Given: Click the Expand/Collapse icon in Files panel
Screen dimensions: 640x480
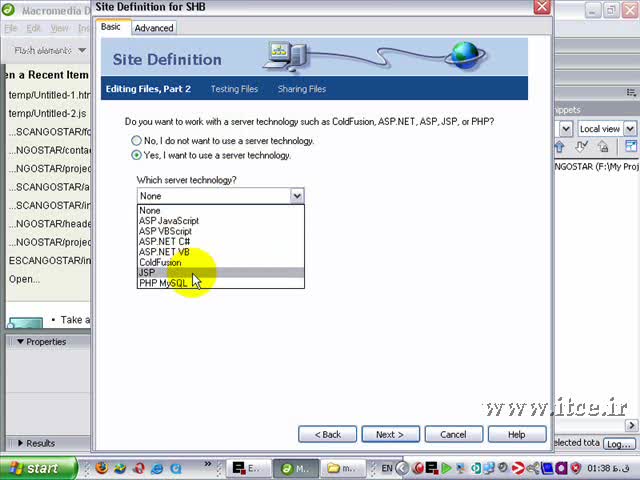Looking at the screenshot, I should point(631,146).
